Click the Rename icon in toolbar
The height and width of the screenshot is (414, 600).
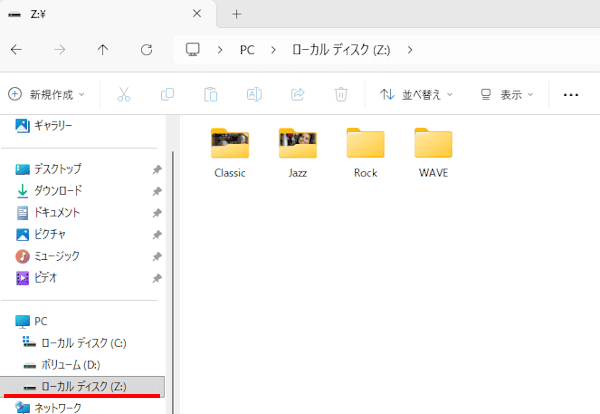tap(254, 94)
